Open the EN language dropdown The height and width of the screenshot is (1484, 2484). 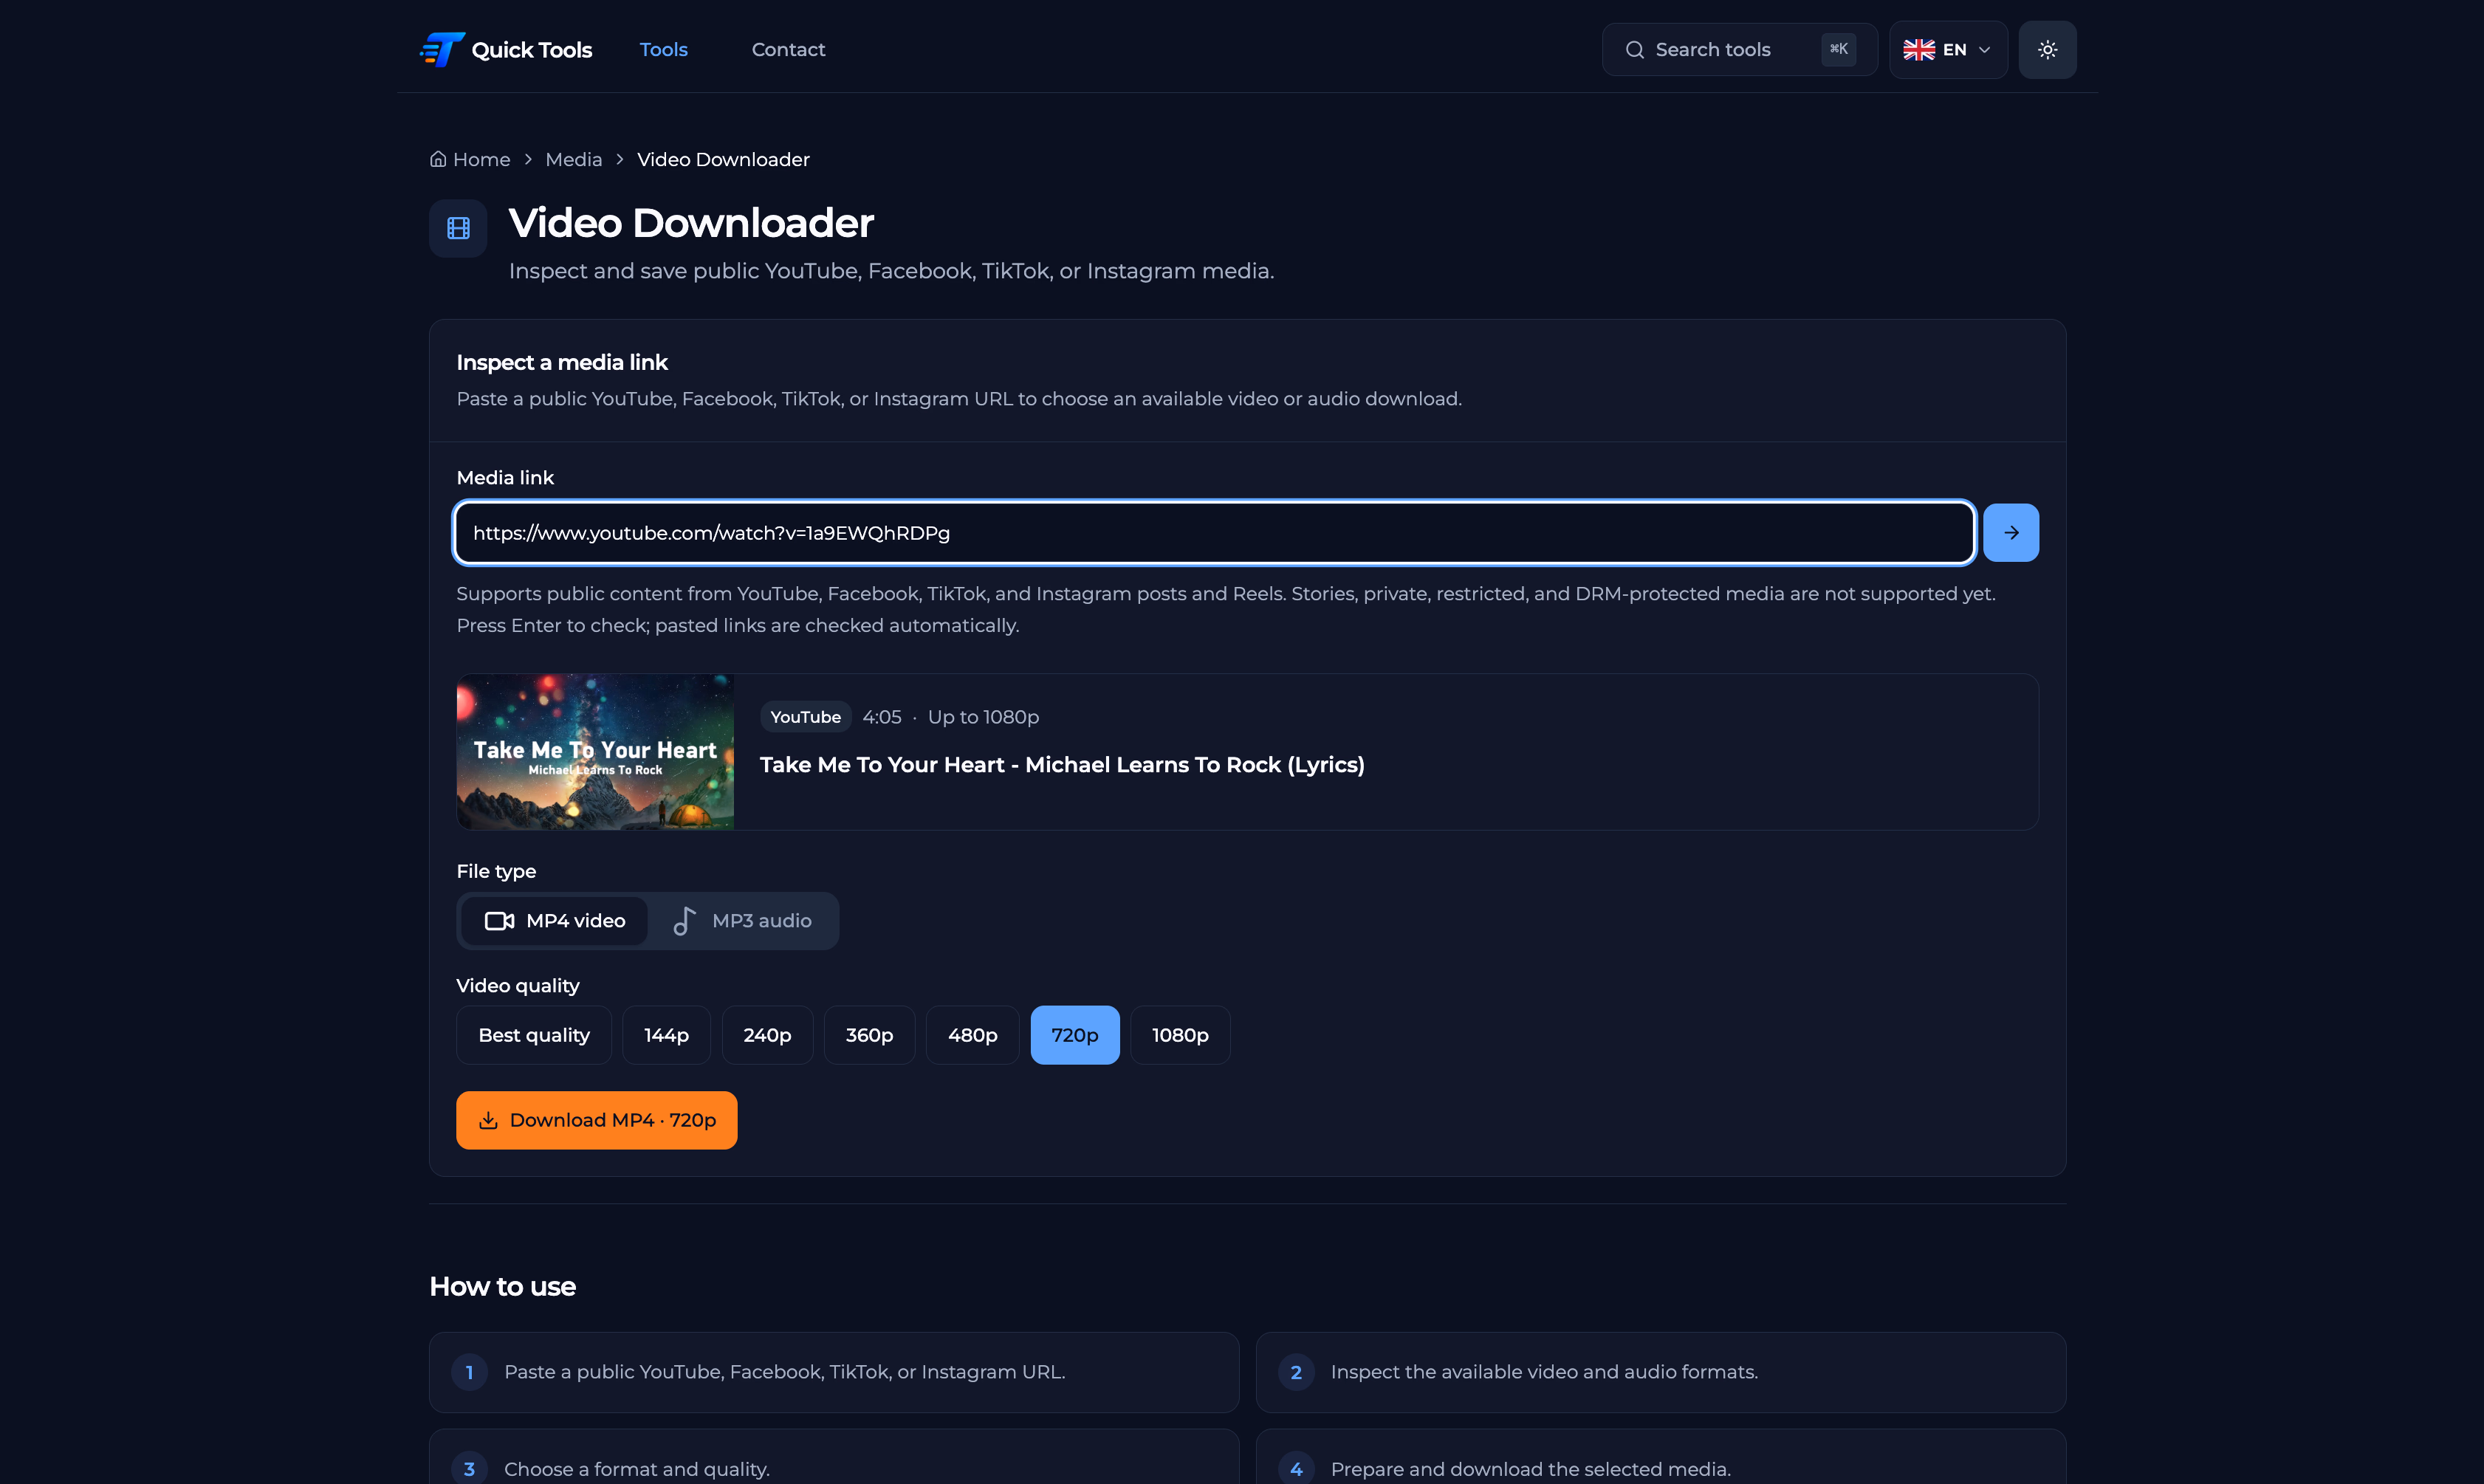click(1948, 50)
